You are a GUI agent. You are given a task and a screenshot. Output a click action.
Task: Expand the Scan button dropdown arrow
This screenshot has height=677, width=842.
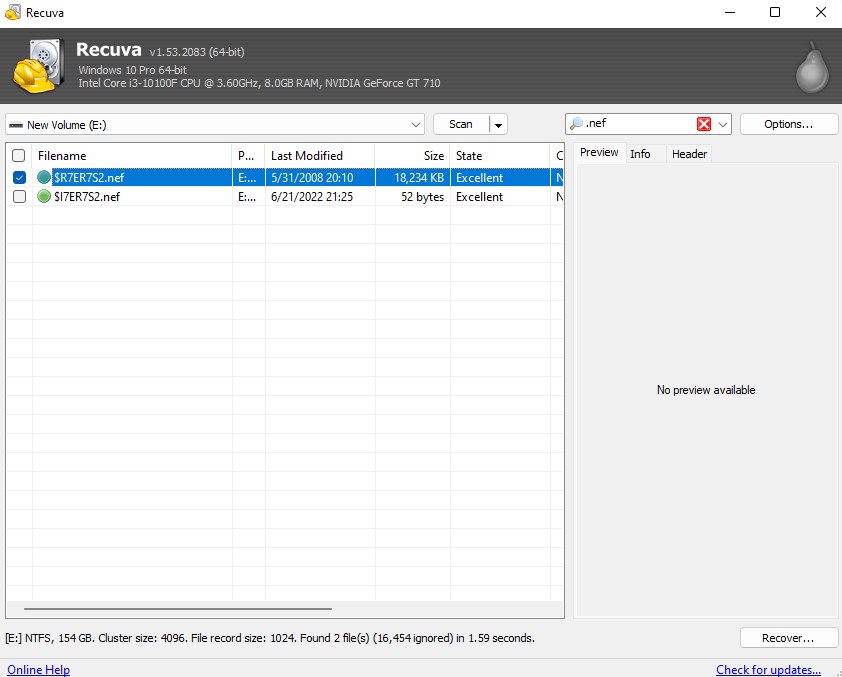[x=498, y=125]
